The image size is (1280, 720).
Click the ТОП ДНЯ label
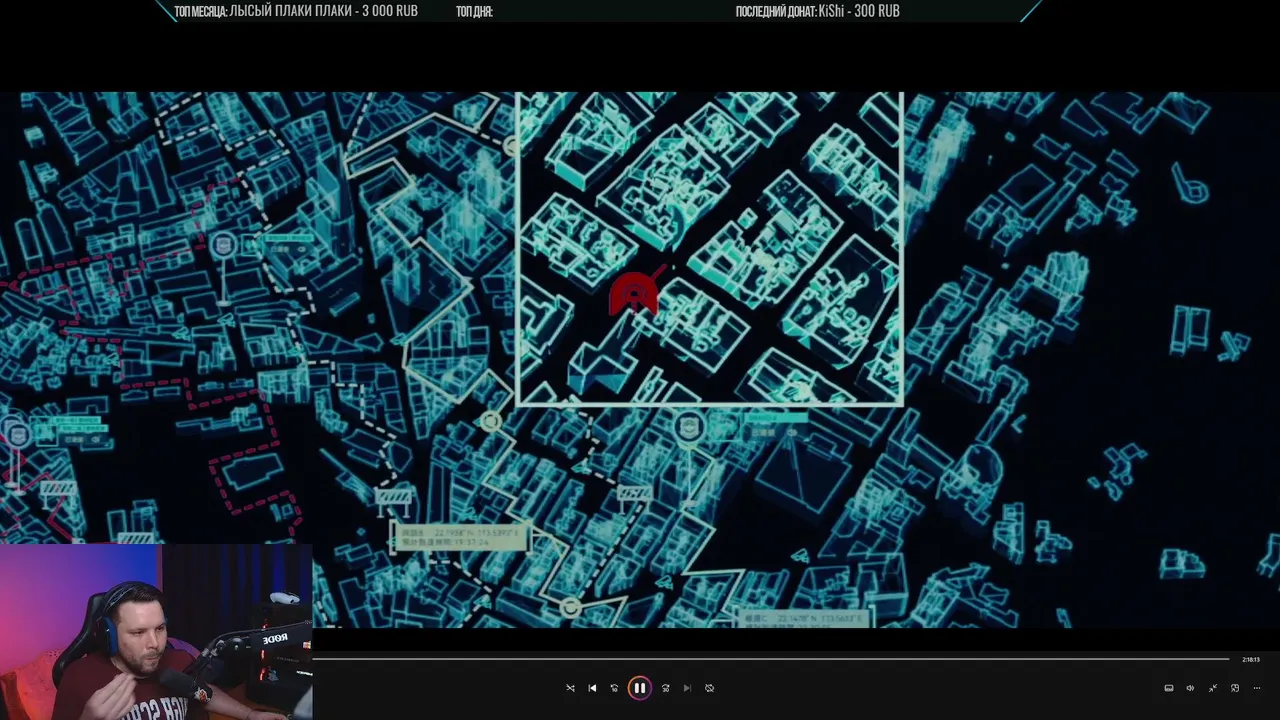474,11
